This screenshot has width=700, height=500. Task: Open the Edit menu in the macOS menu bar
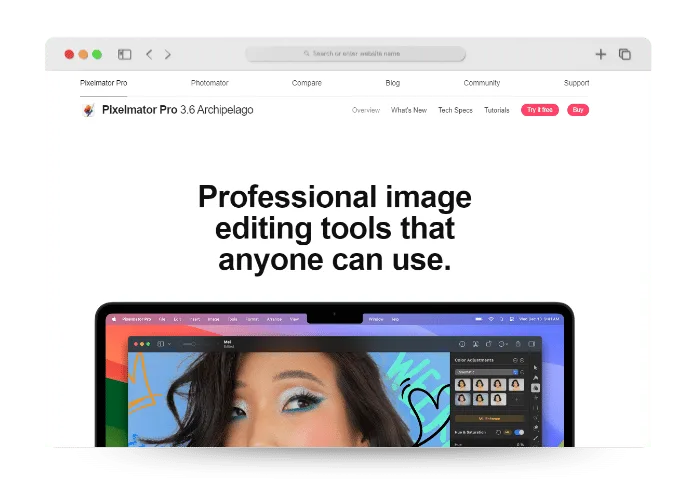177,319
